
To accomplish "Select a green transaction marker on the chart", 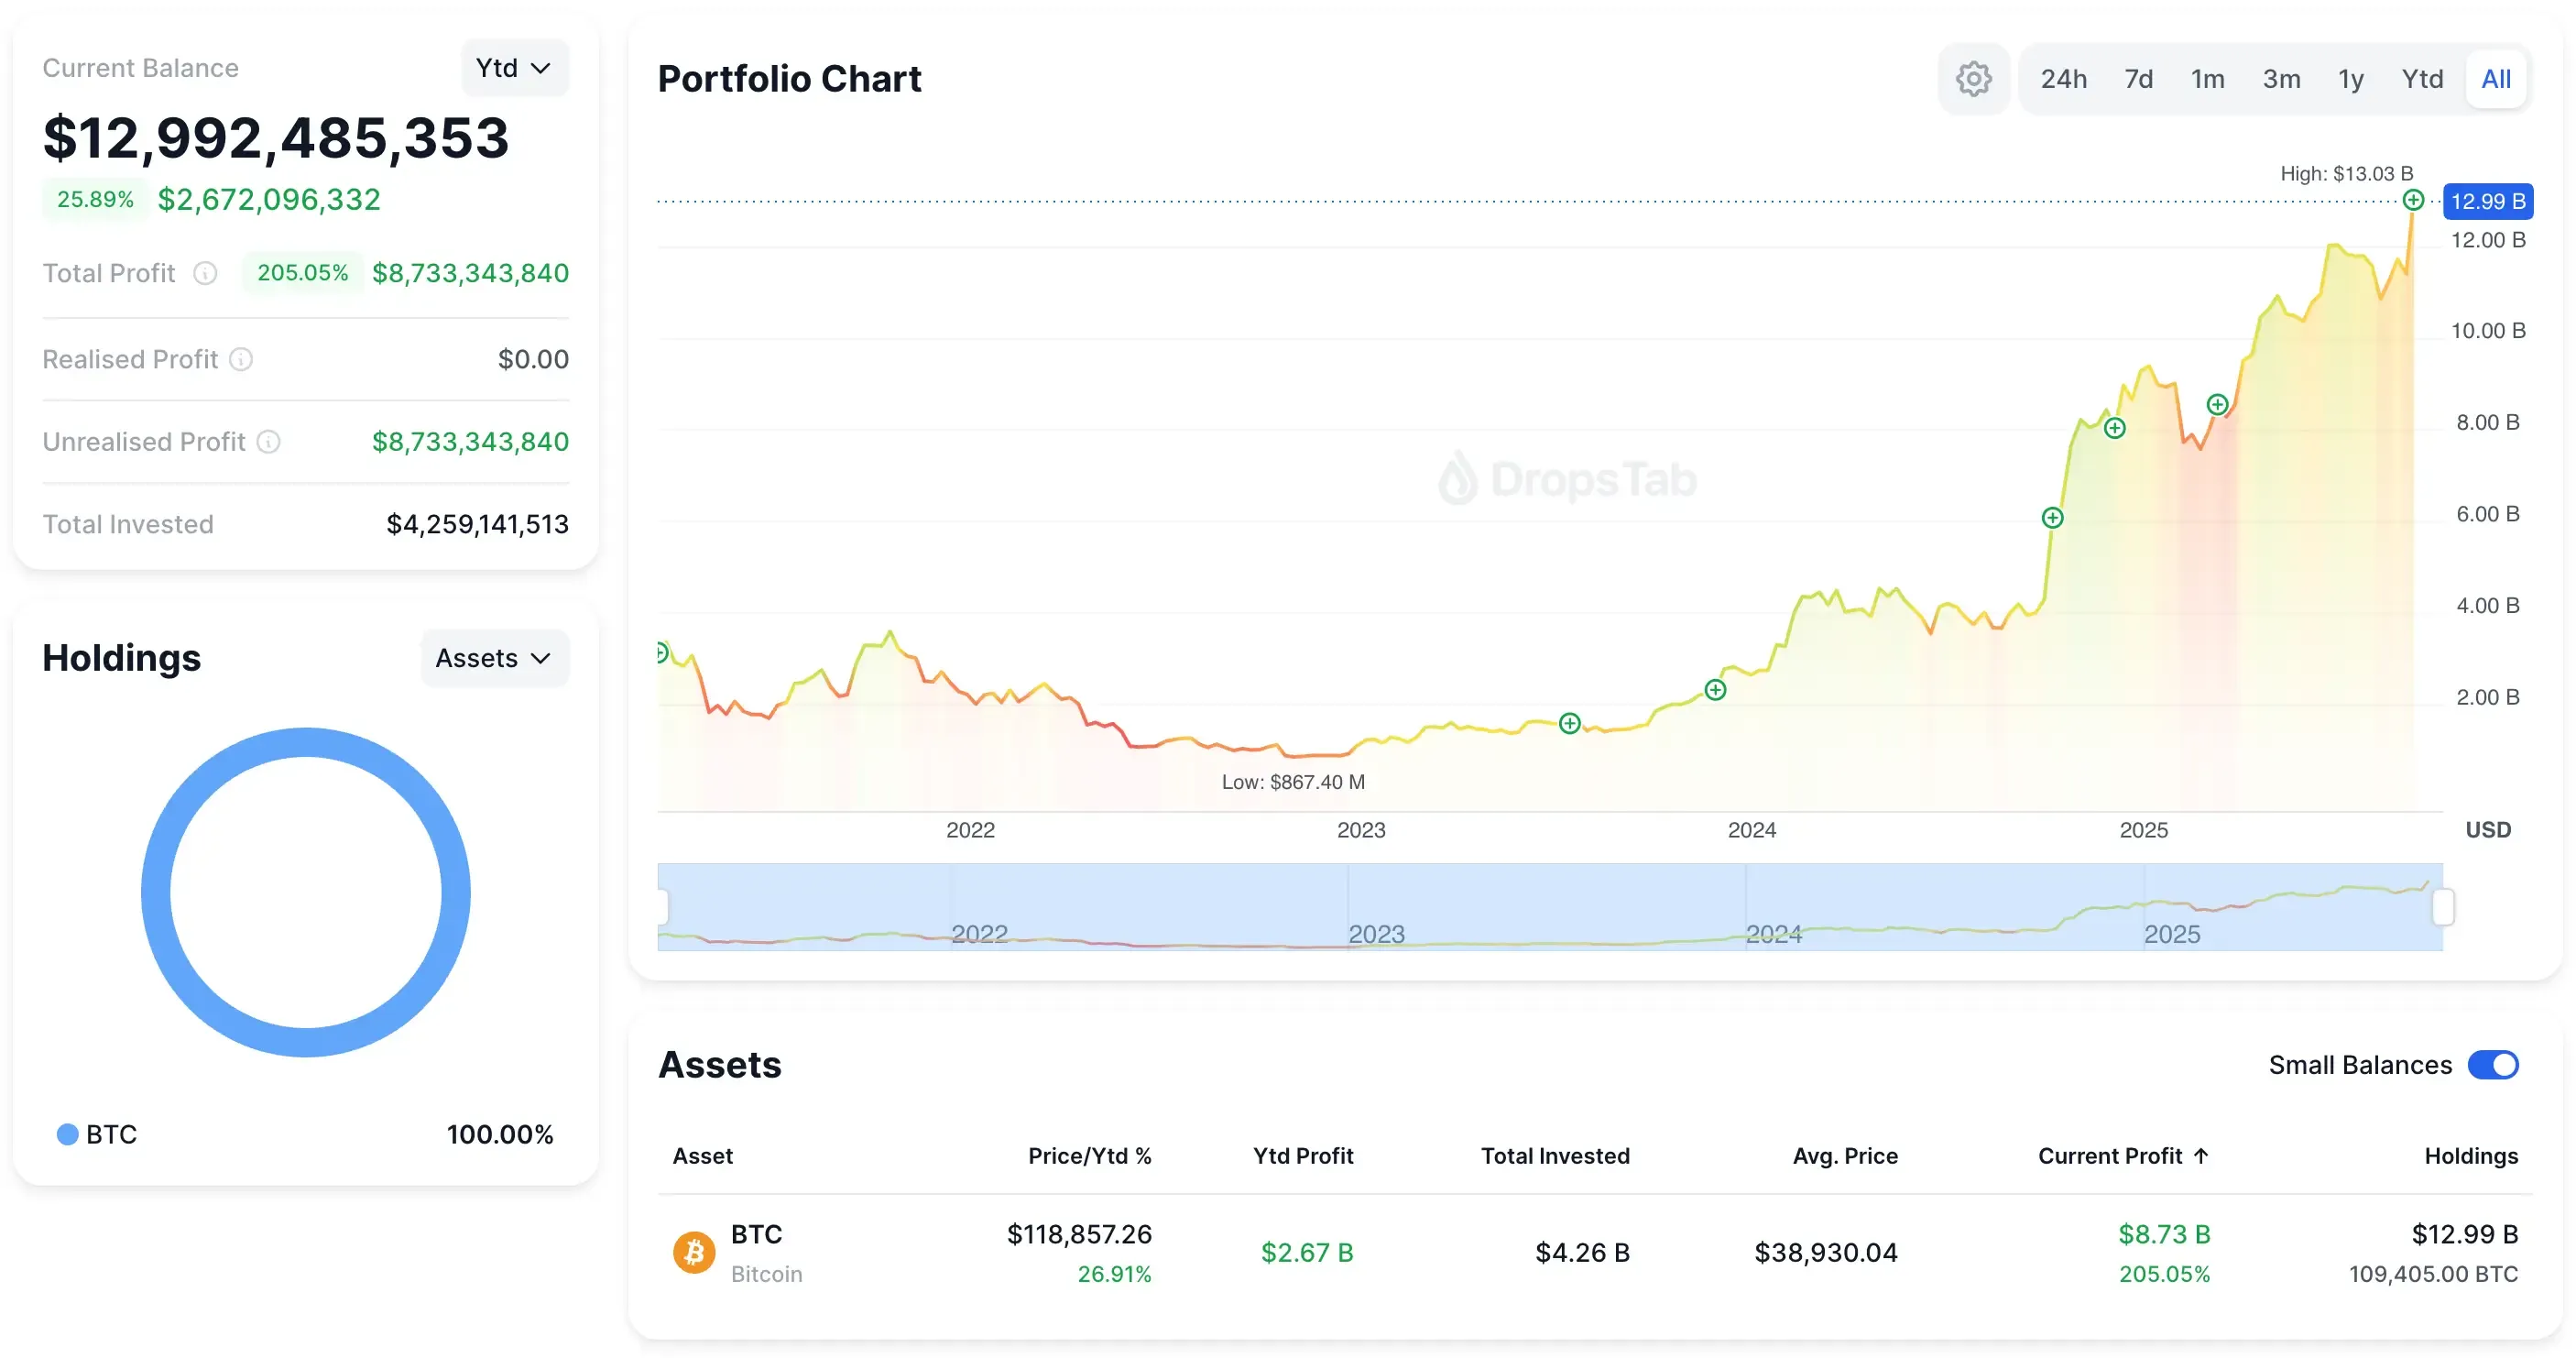I will tap(1714, 689).
